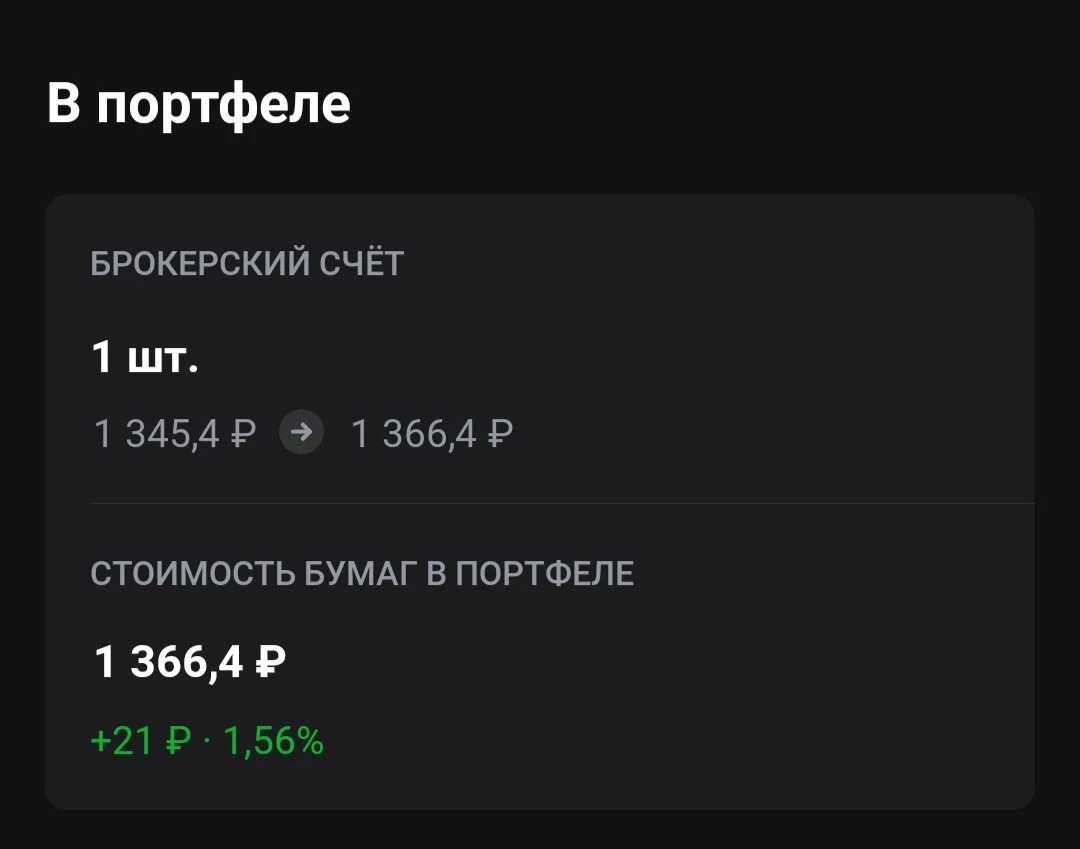Tap the word 'шт.' in the quantity
Screen dimensions: 1080x849
coord(163,360)
